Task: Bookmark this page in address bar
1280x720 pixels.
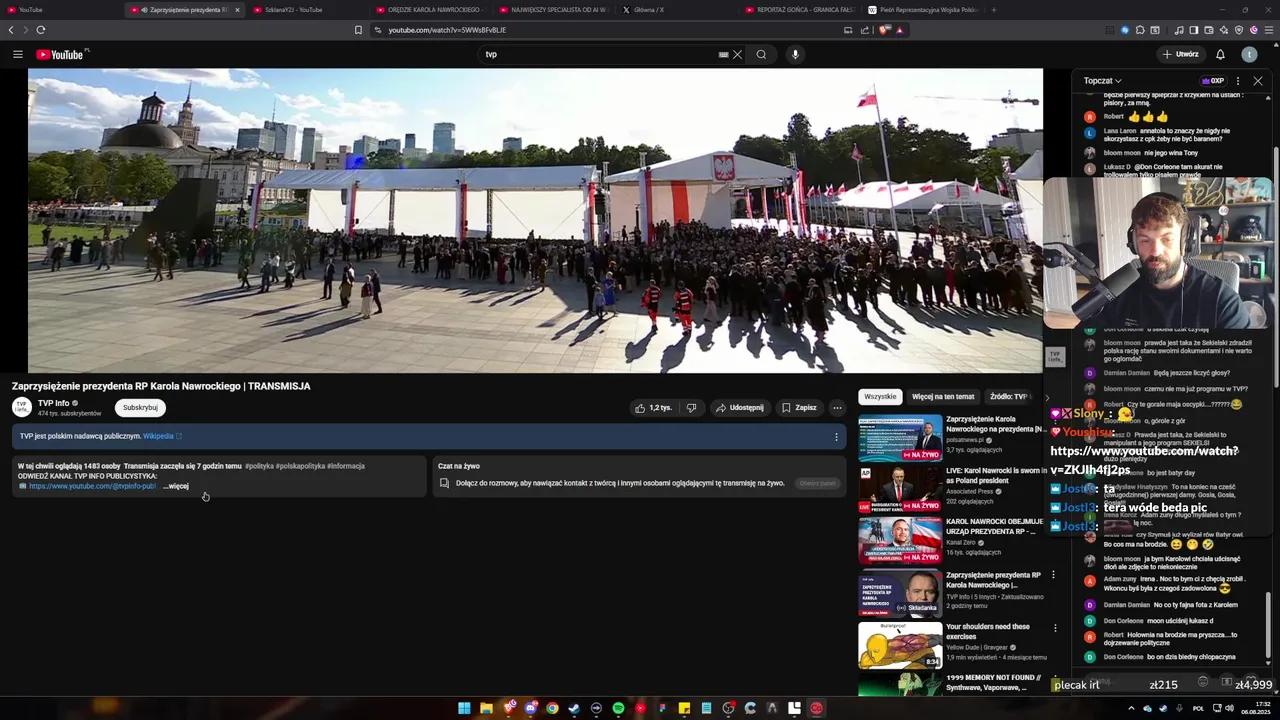Action: [358, 30]
